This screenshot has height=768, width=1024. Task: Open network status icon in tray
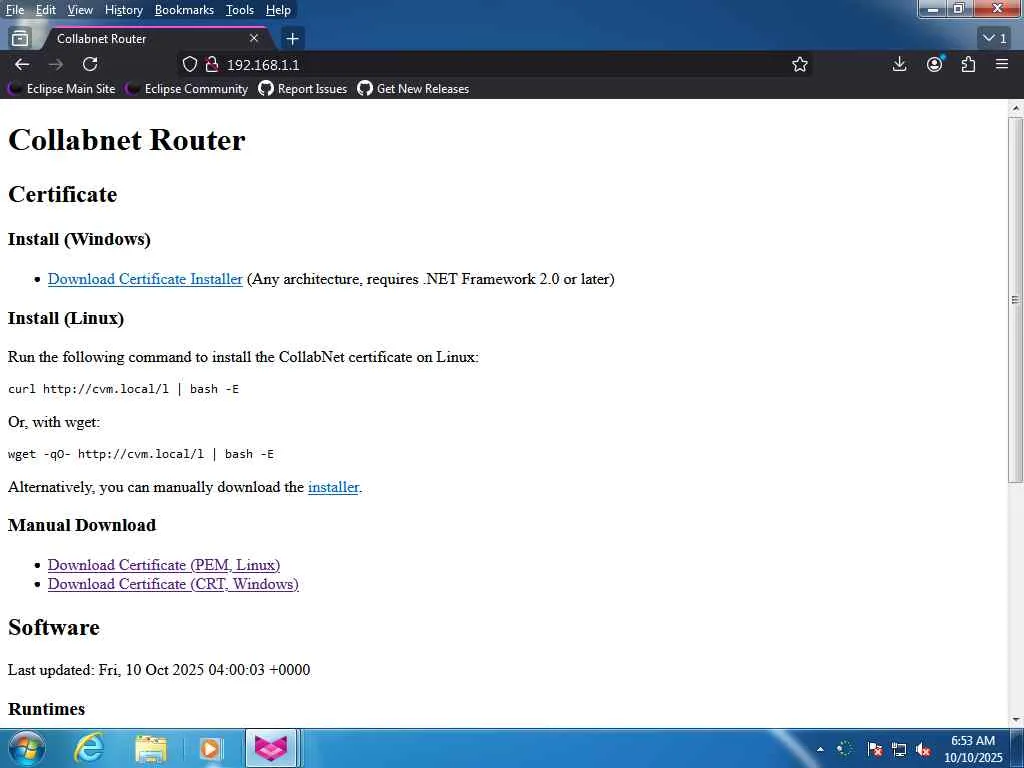899,749
